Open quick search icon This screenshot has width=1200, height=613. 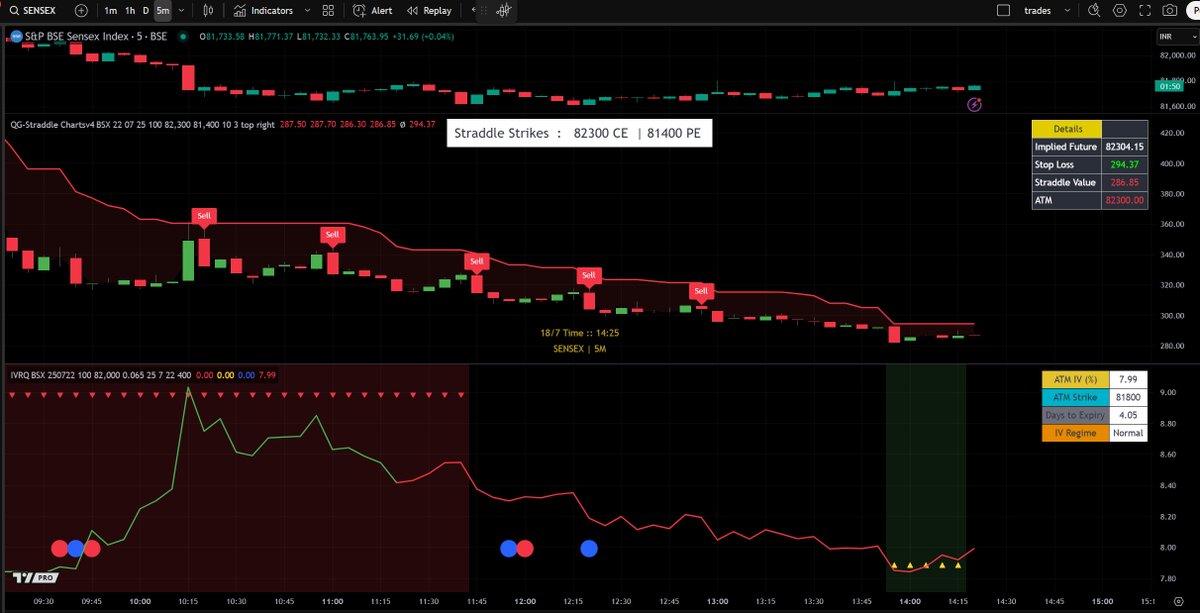1093,10
